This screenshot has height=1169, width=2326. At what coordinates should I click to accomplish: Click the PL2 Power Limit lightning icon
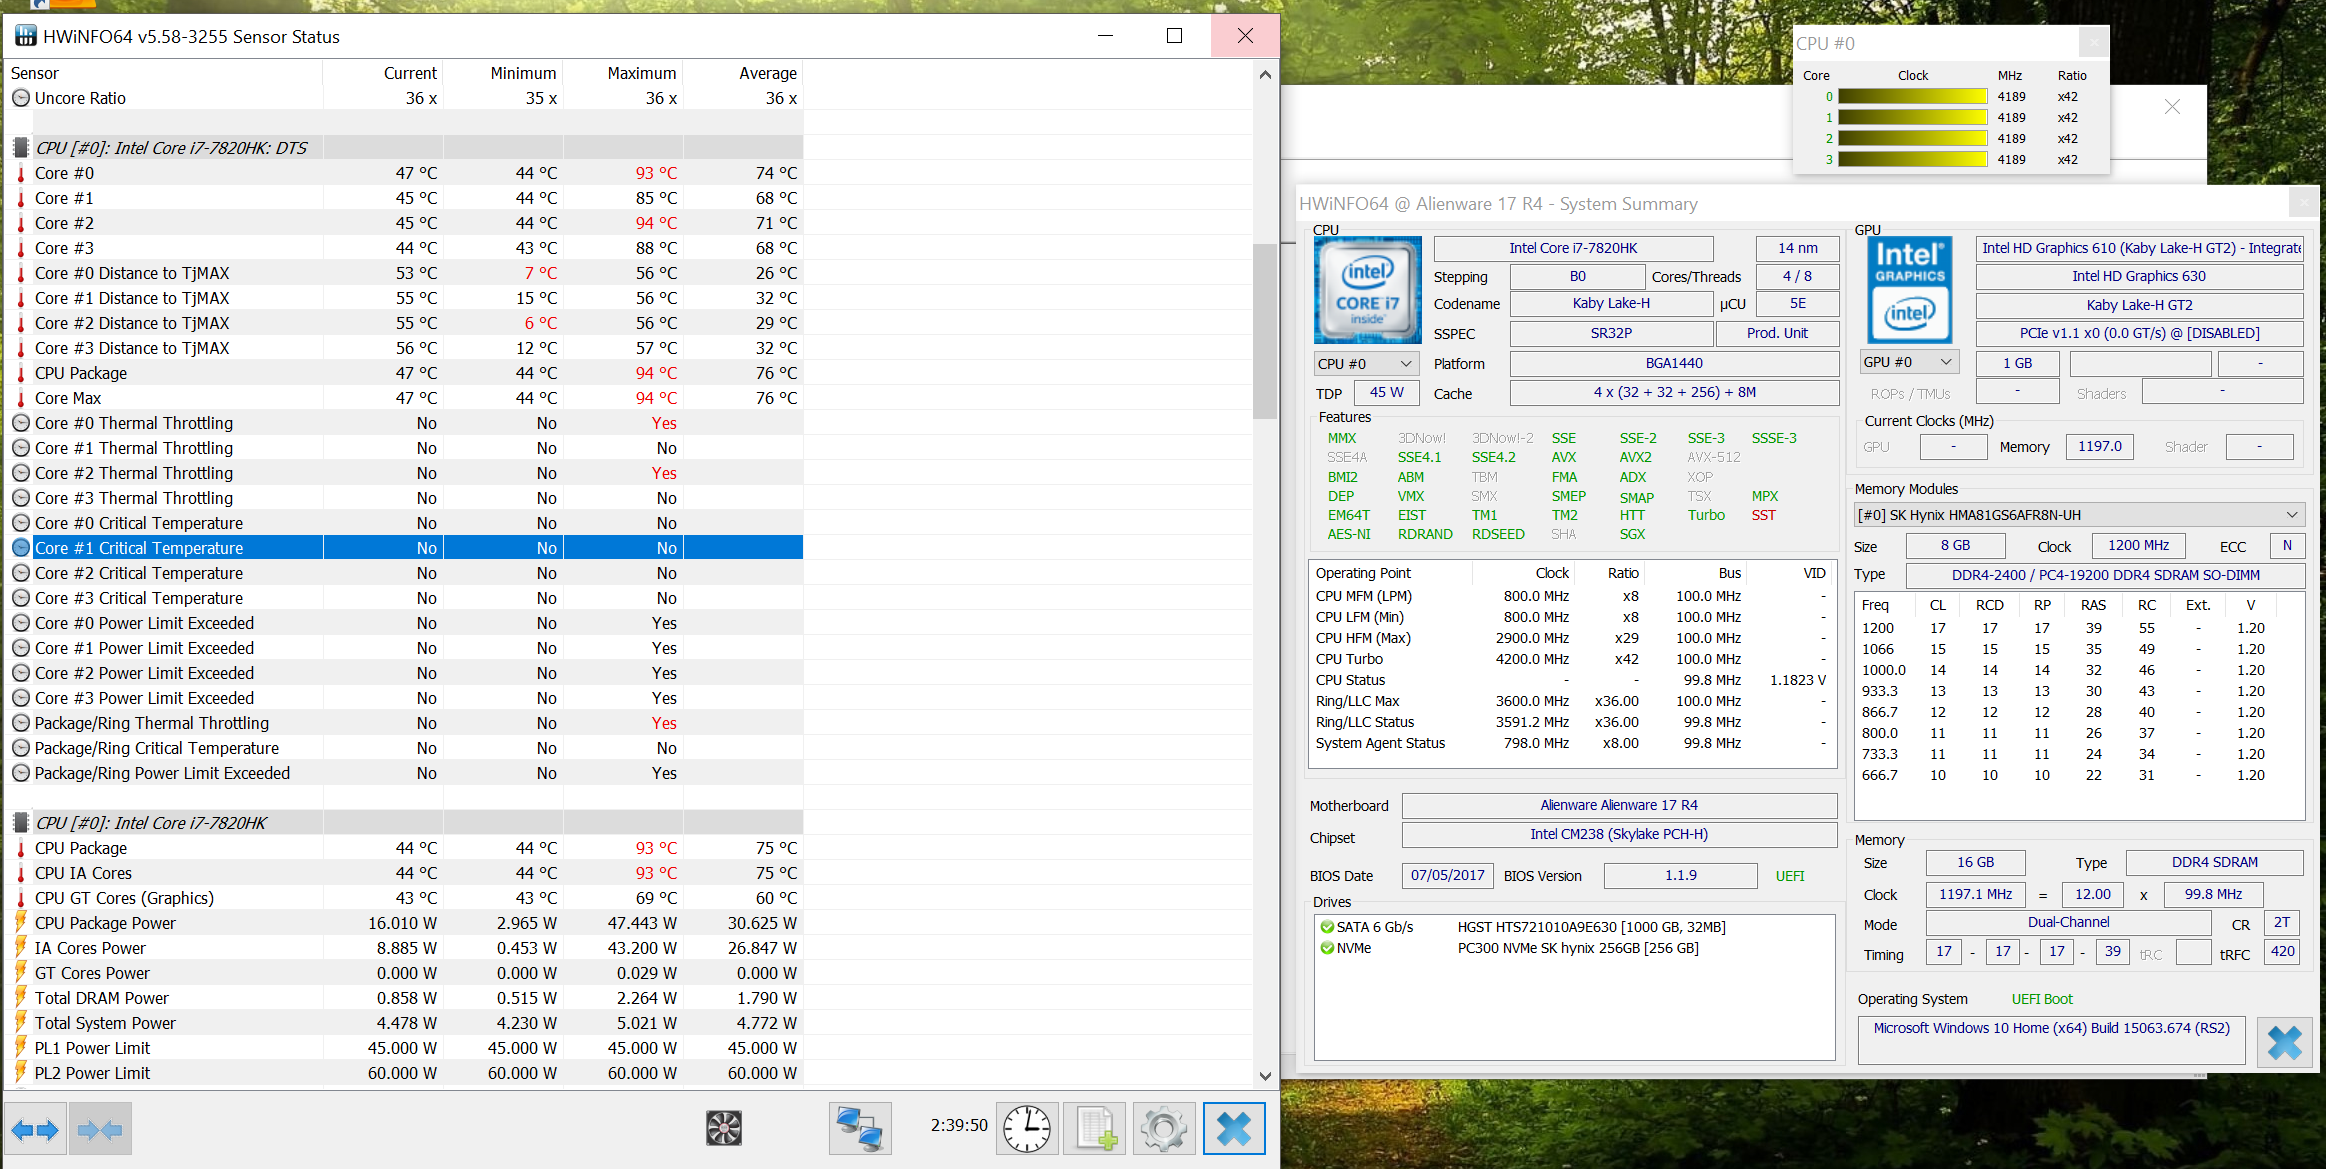point(20,1072)
